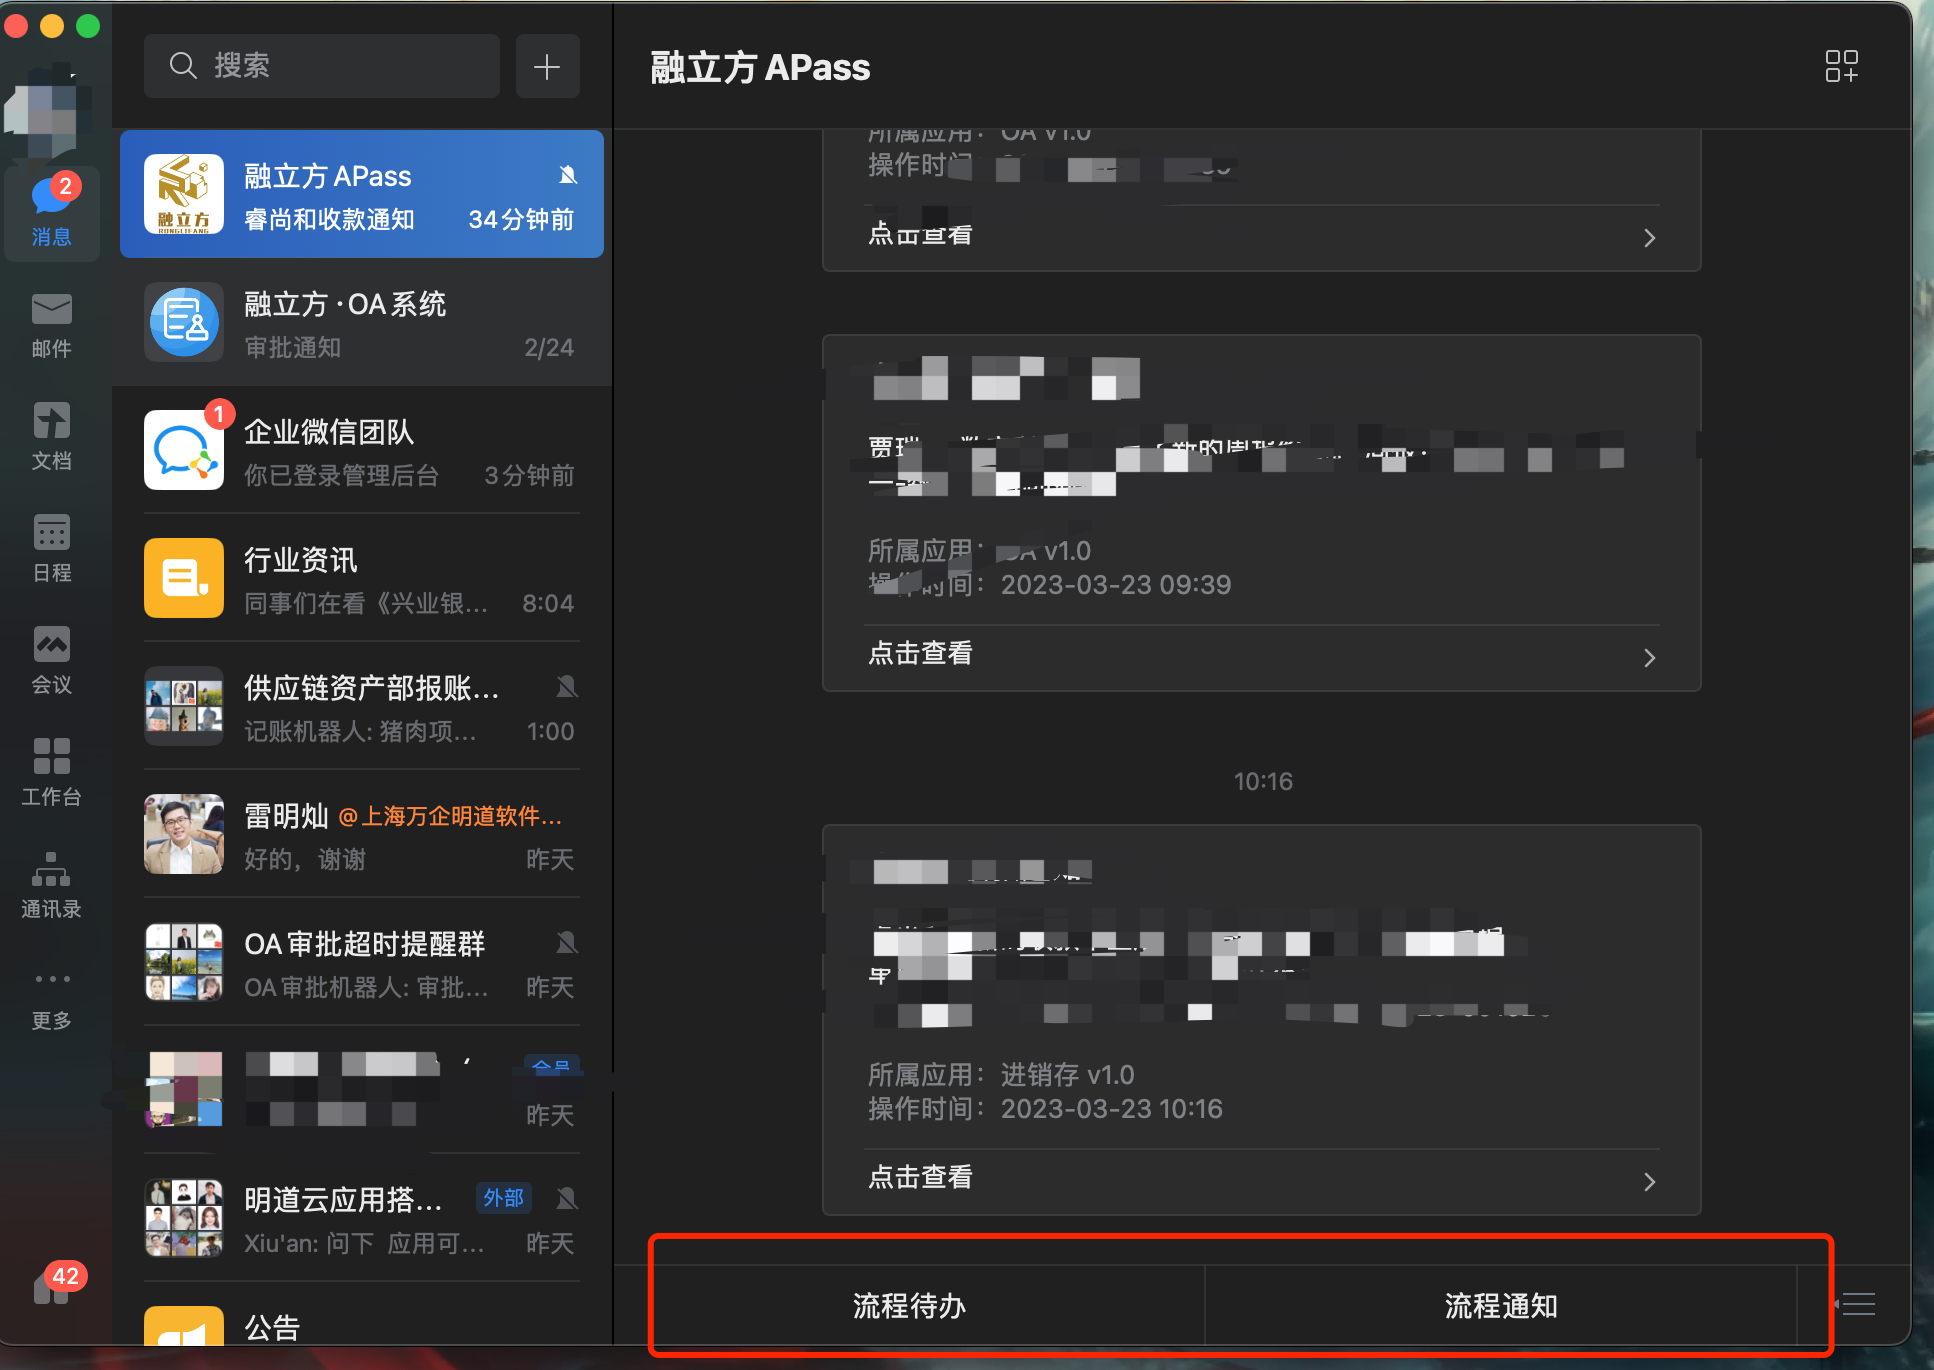Open the 工作台 workbench section

[51, 773]
